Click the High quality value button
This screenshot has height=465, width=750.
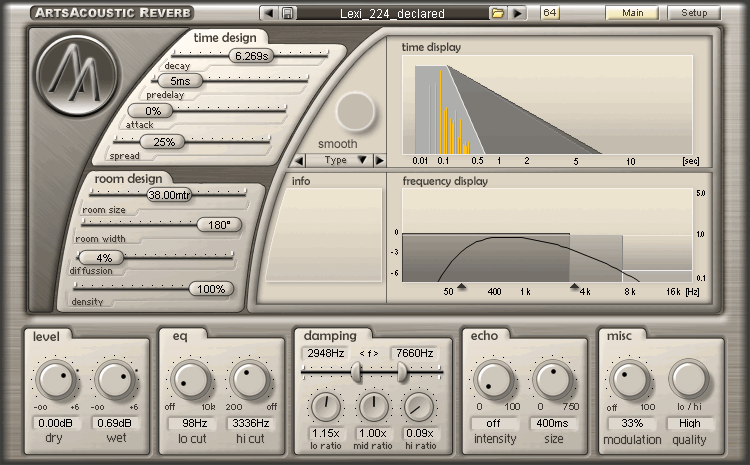click(689, 424)
